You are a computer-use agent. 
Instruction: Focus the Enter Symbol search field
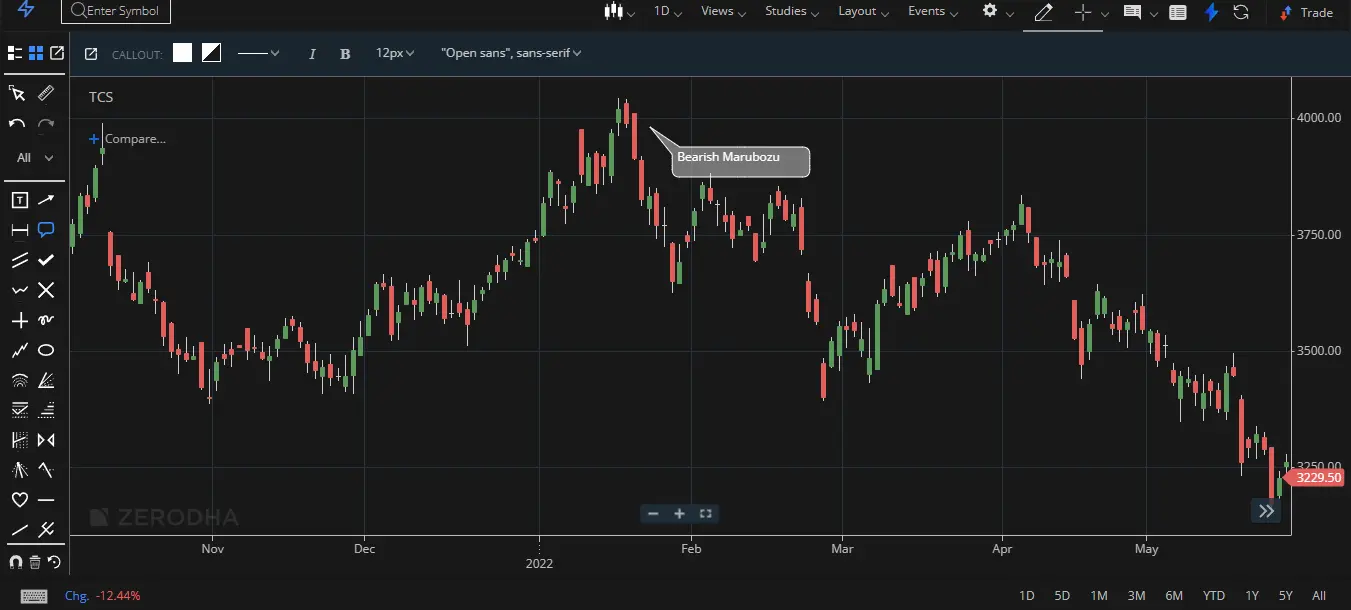point(116,11)
